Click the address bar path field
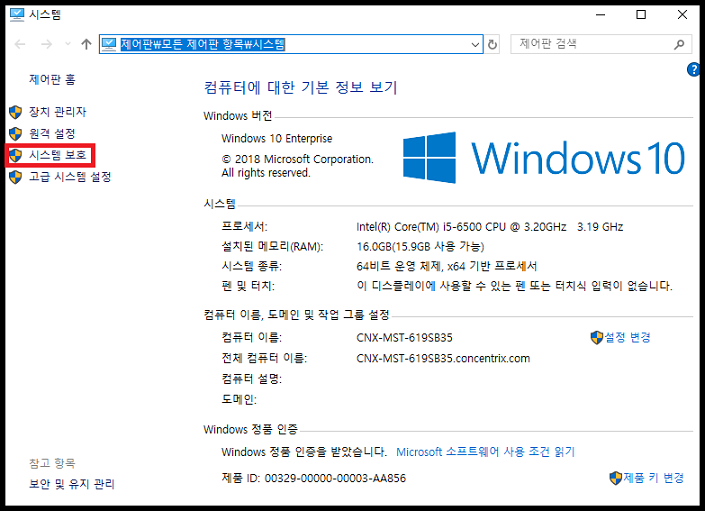The height and width of the screenshot is (511, 705). point(291,44)
